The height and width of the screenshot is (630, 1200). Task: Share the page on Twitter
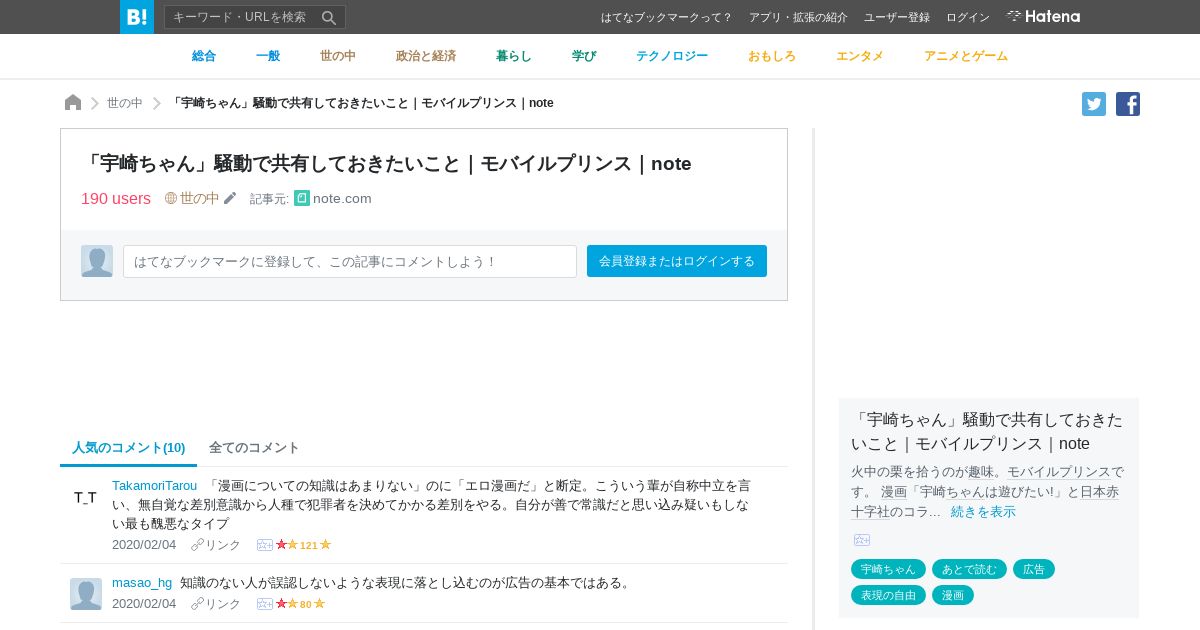pos(1094,104)
